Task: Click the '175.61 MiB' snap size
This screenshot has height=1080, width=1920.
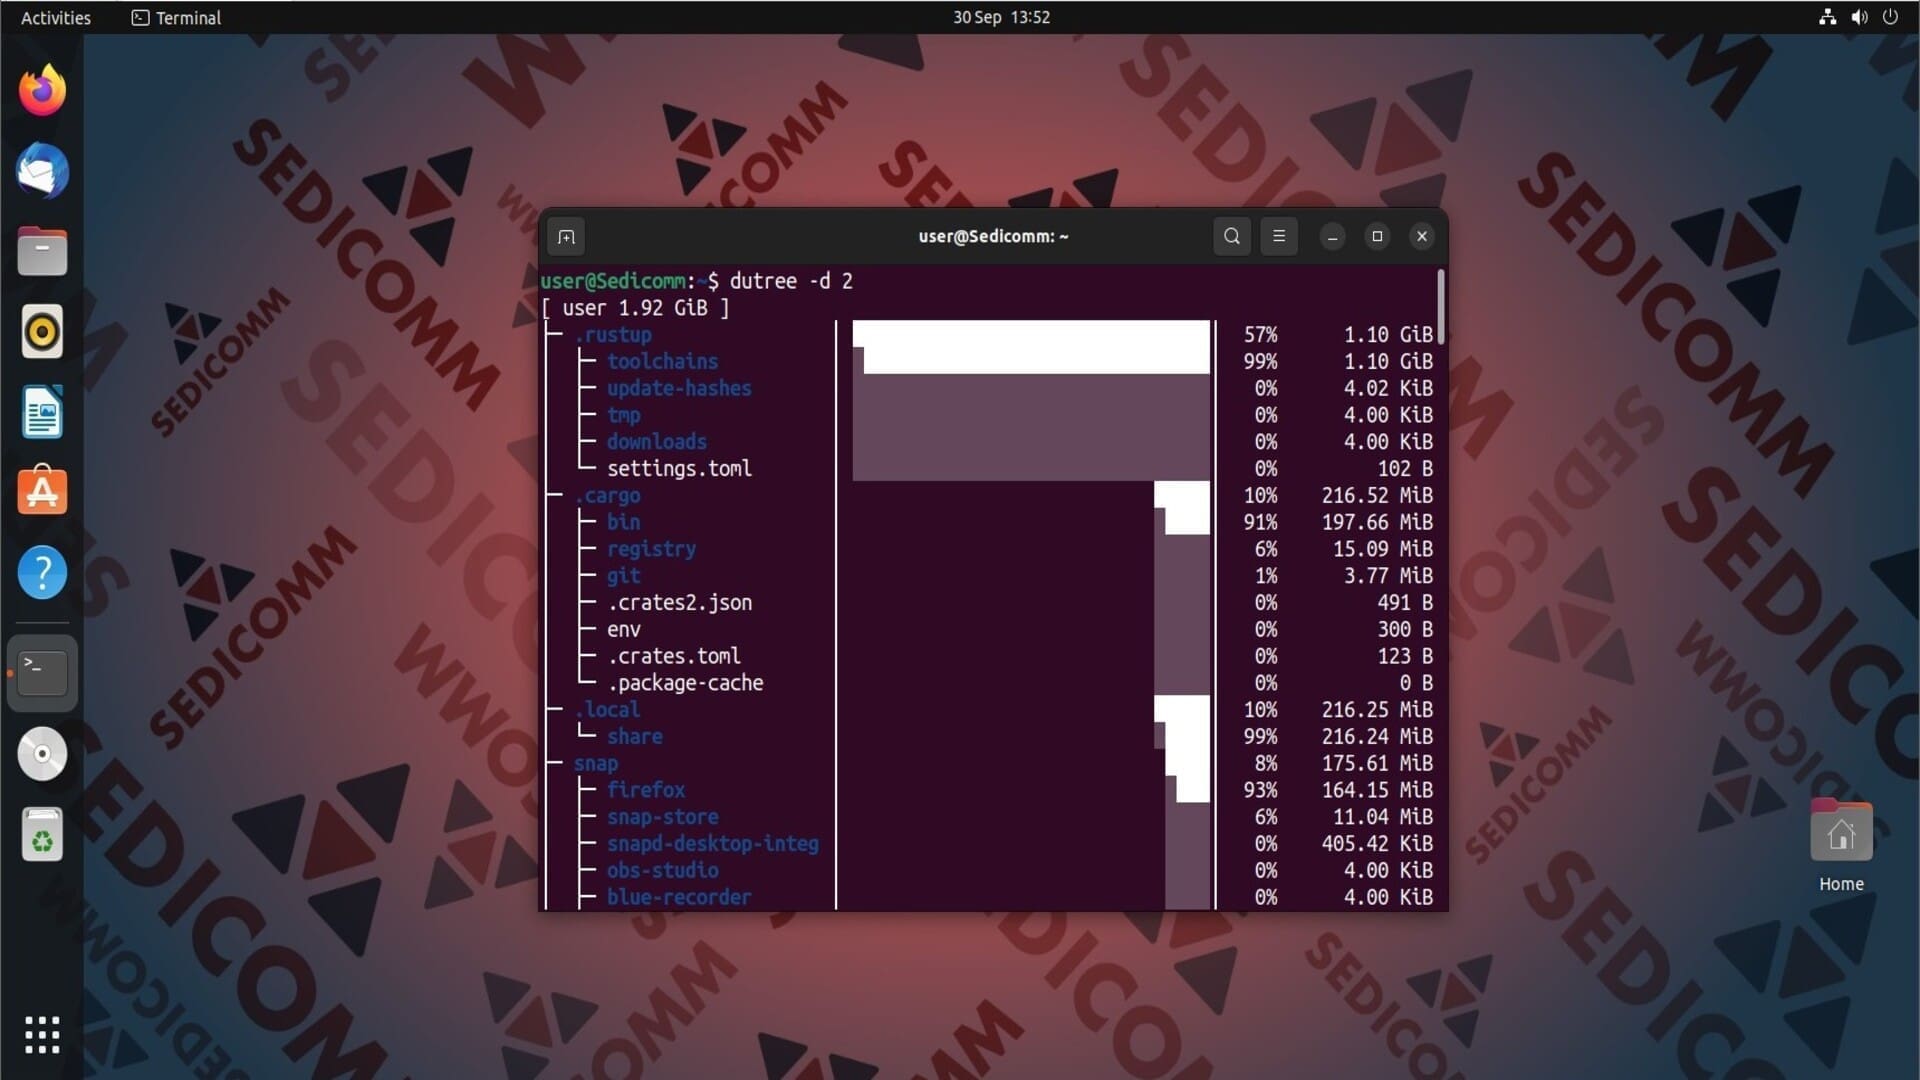Action: [1377, 764]
